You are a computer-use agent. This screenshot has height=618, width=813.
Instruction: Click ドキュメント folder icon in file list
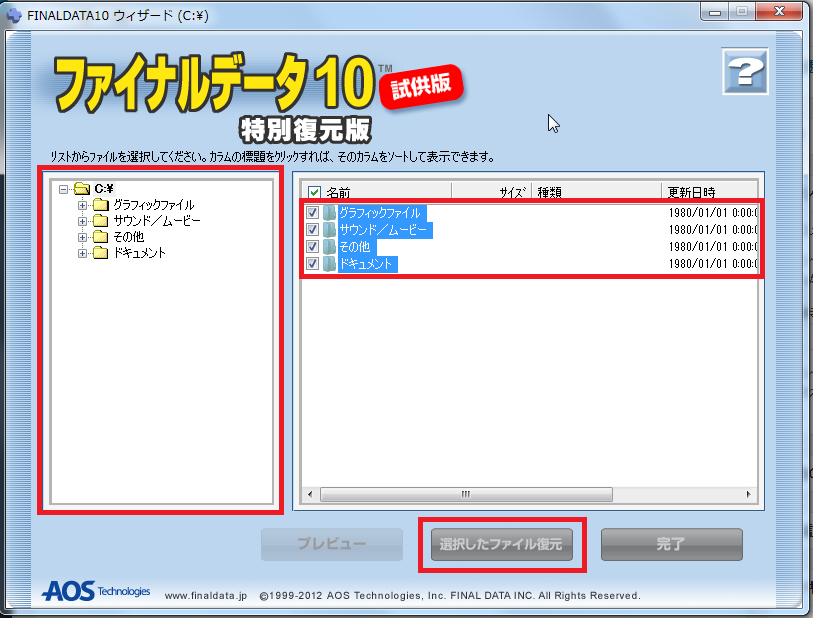pos(329,264)
